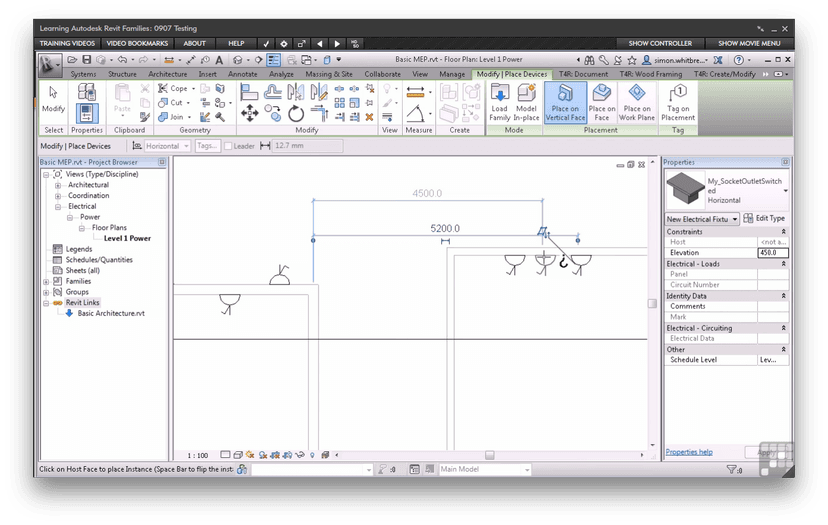Switch to the Collaborate ribbon tab
Viewport: 828px width, 525px height.
click(382, 74)
